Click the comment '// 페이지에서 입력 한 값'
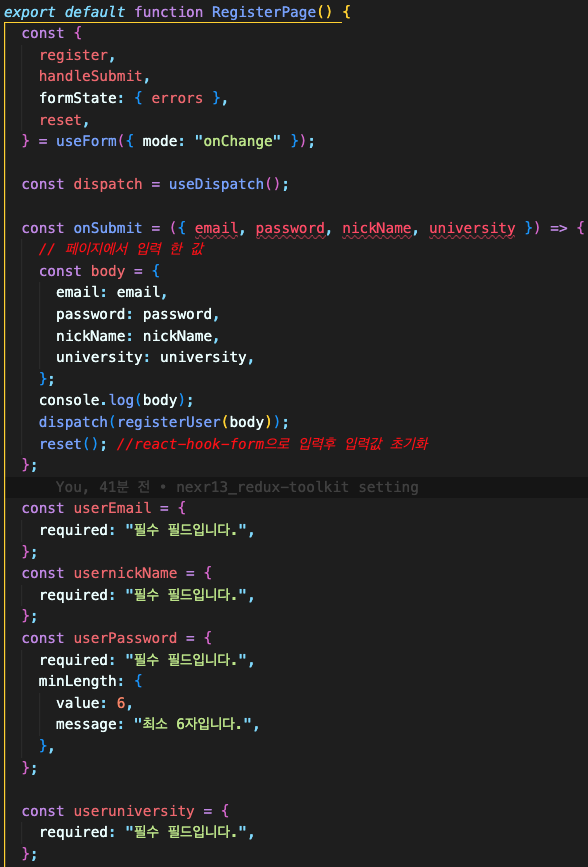The height and width of the screenshot is (867, 588). (x=121, y=249)
